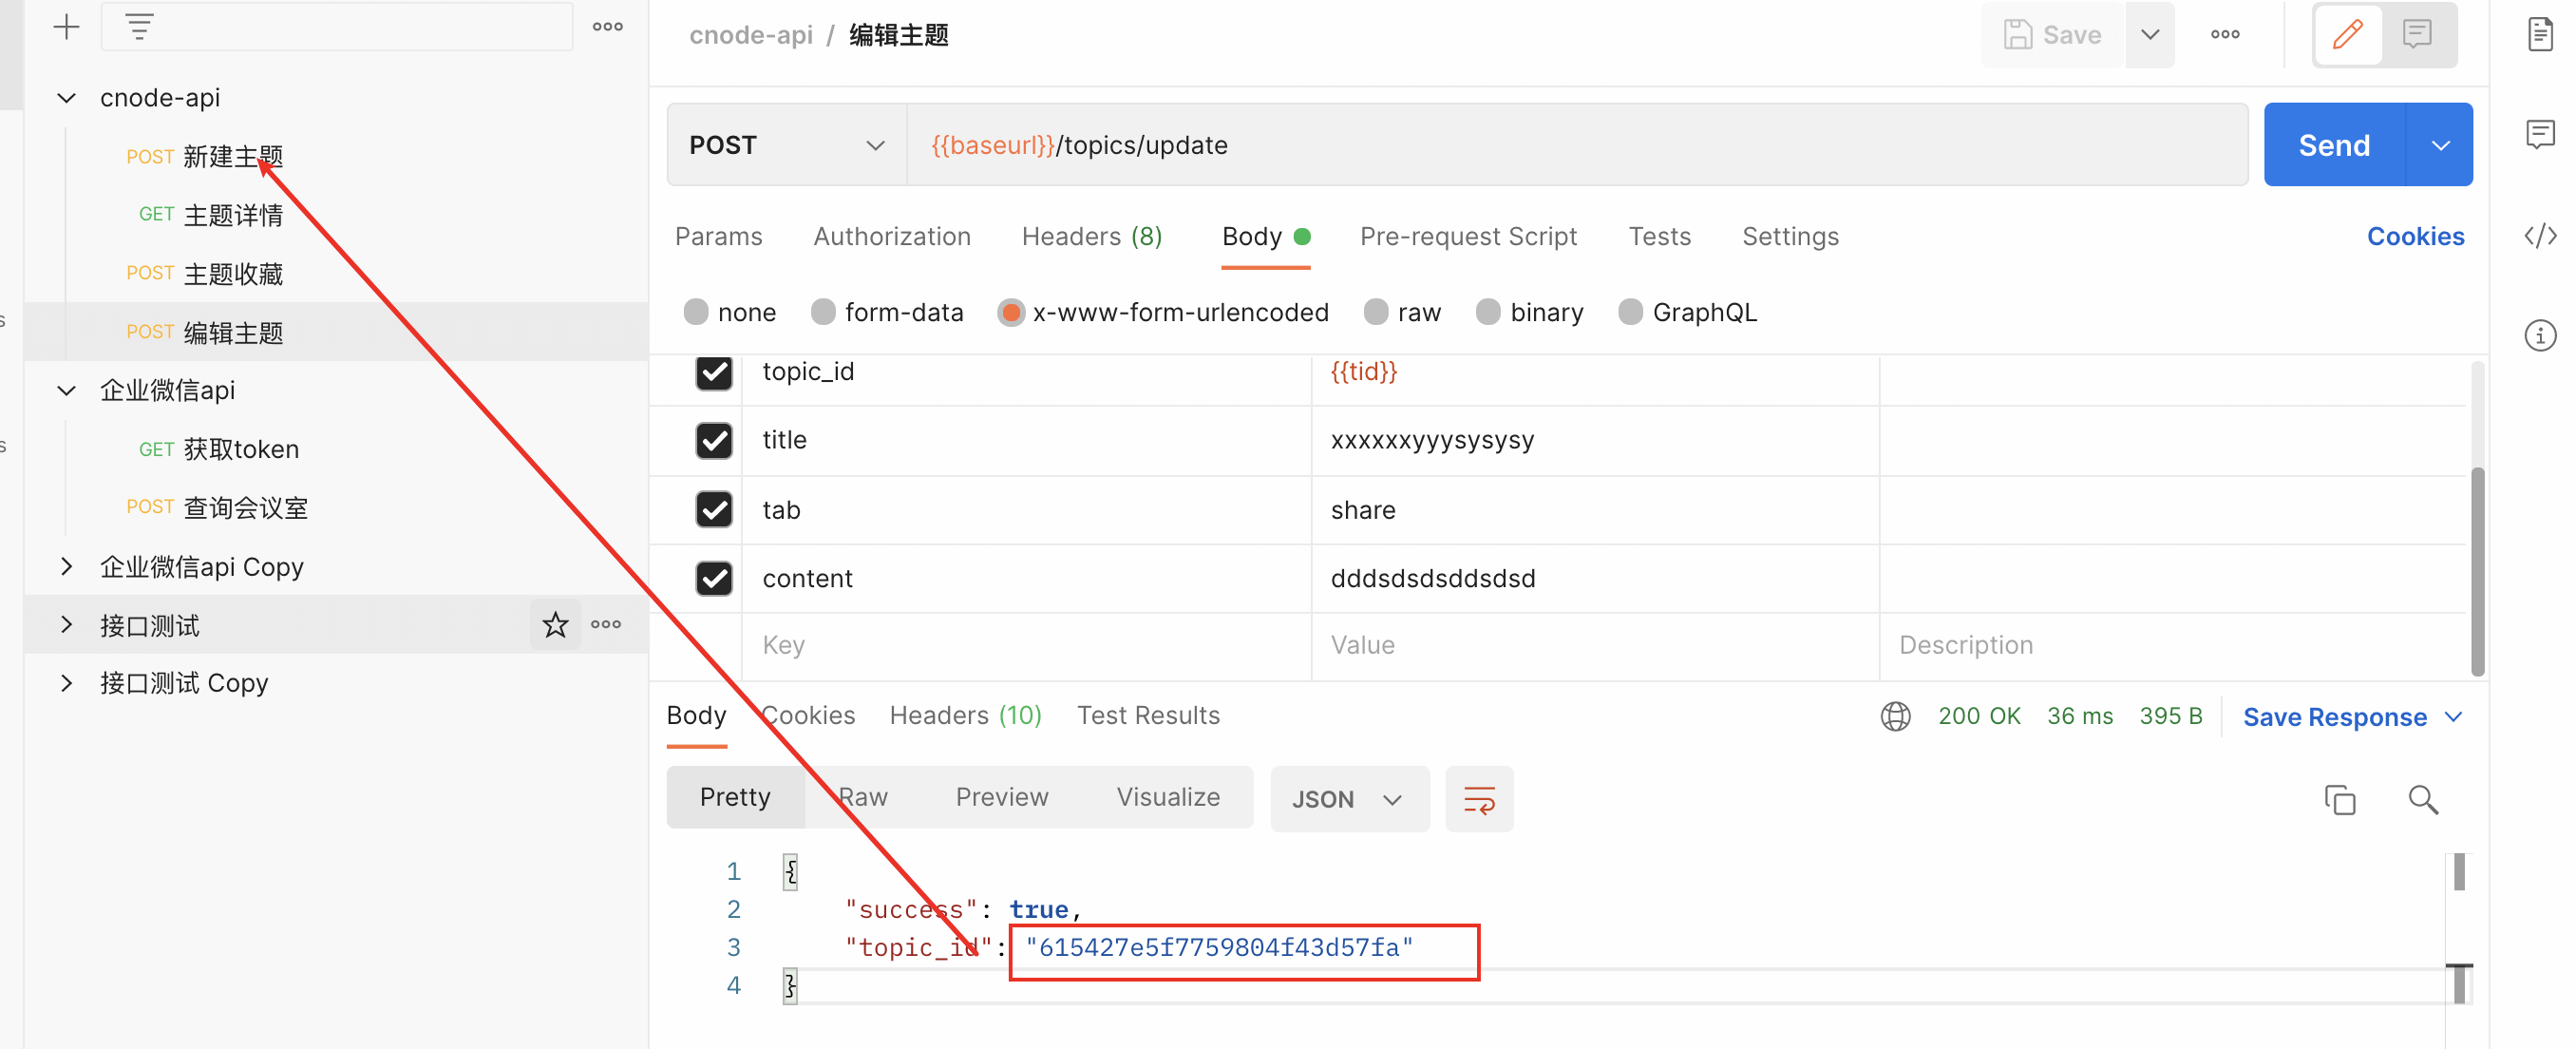The width and height of the screenshot is (2576, 1049).
Task: Click the plus icon to create new collection
Action: coord(66,27)
